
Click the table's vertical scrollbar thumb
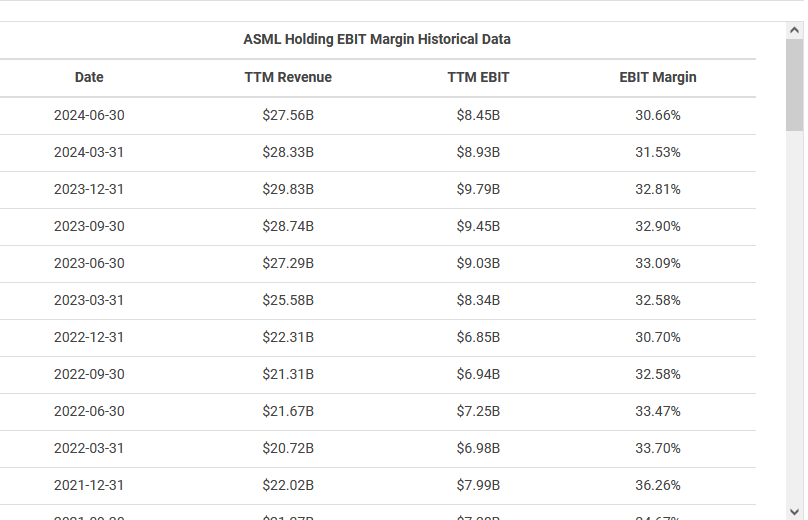pyautogui.click(x=794, y=85)
